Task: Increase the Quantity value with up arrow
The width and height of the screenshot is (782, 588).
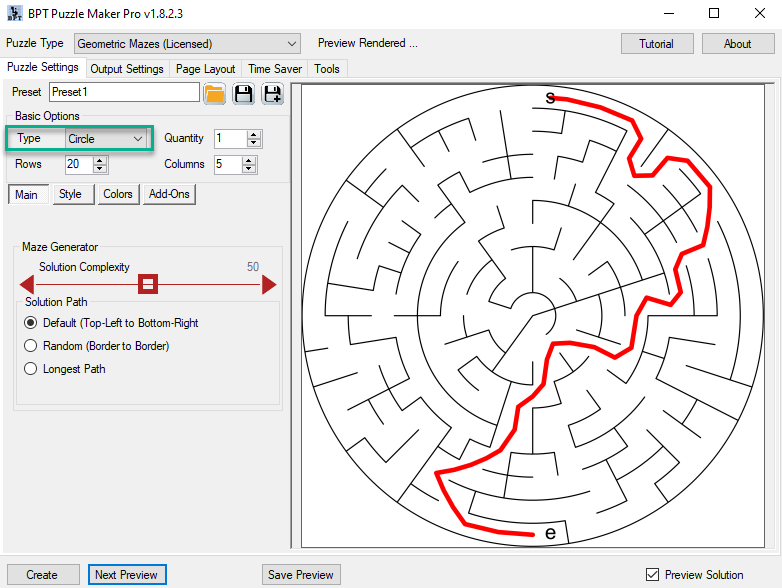Action: point(254,134)
